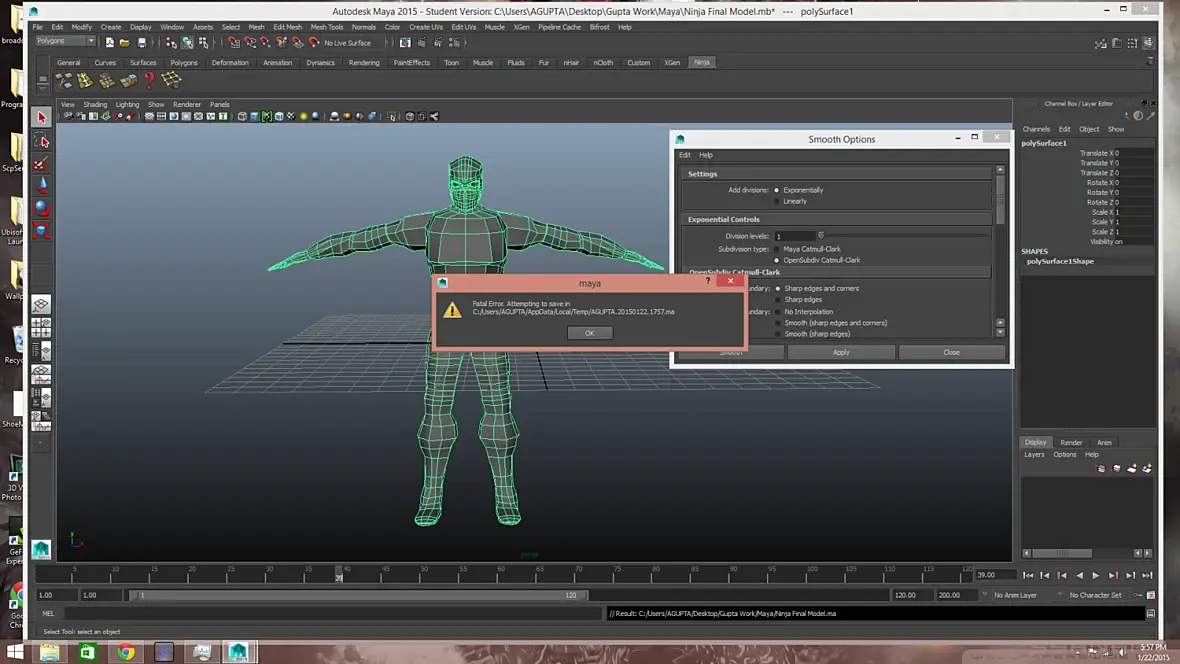Click OK on the Fatal Error dialog

pos(589,333)
